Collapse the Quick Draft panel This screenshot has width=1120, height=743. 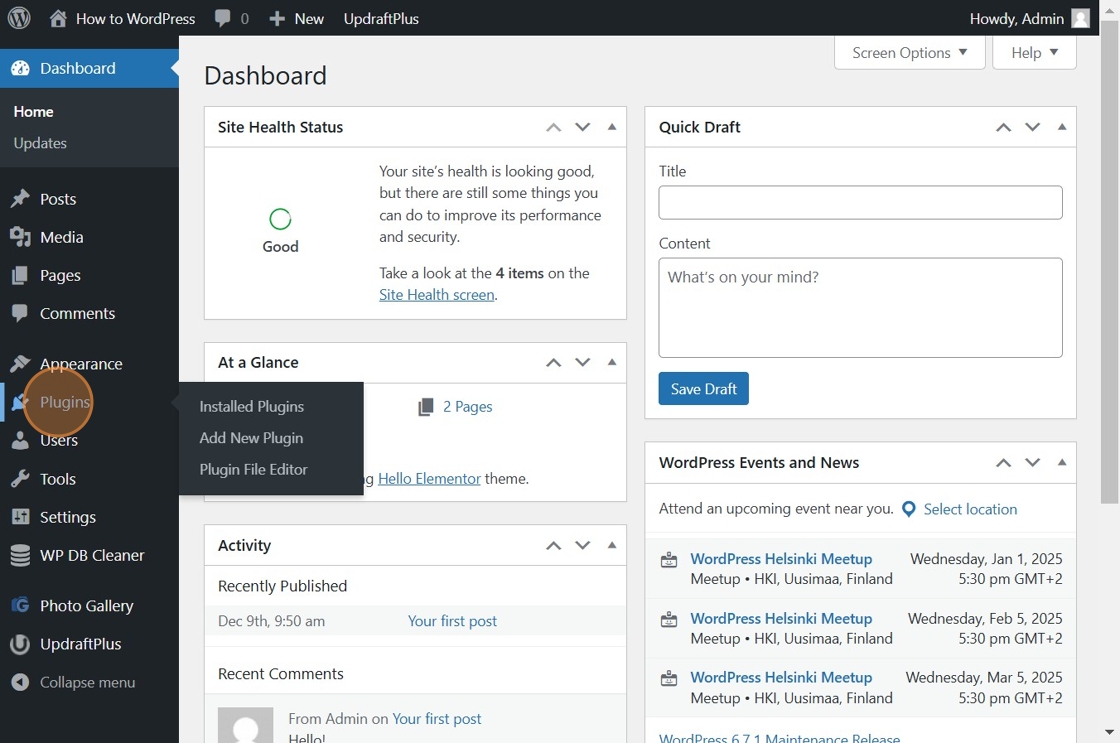pos(1062,127)
